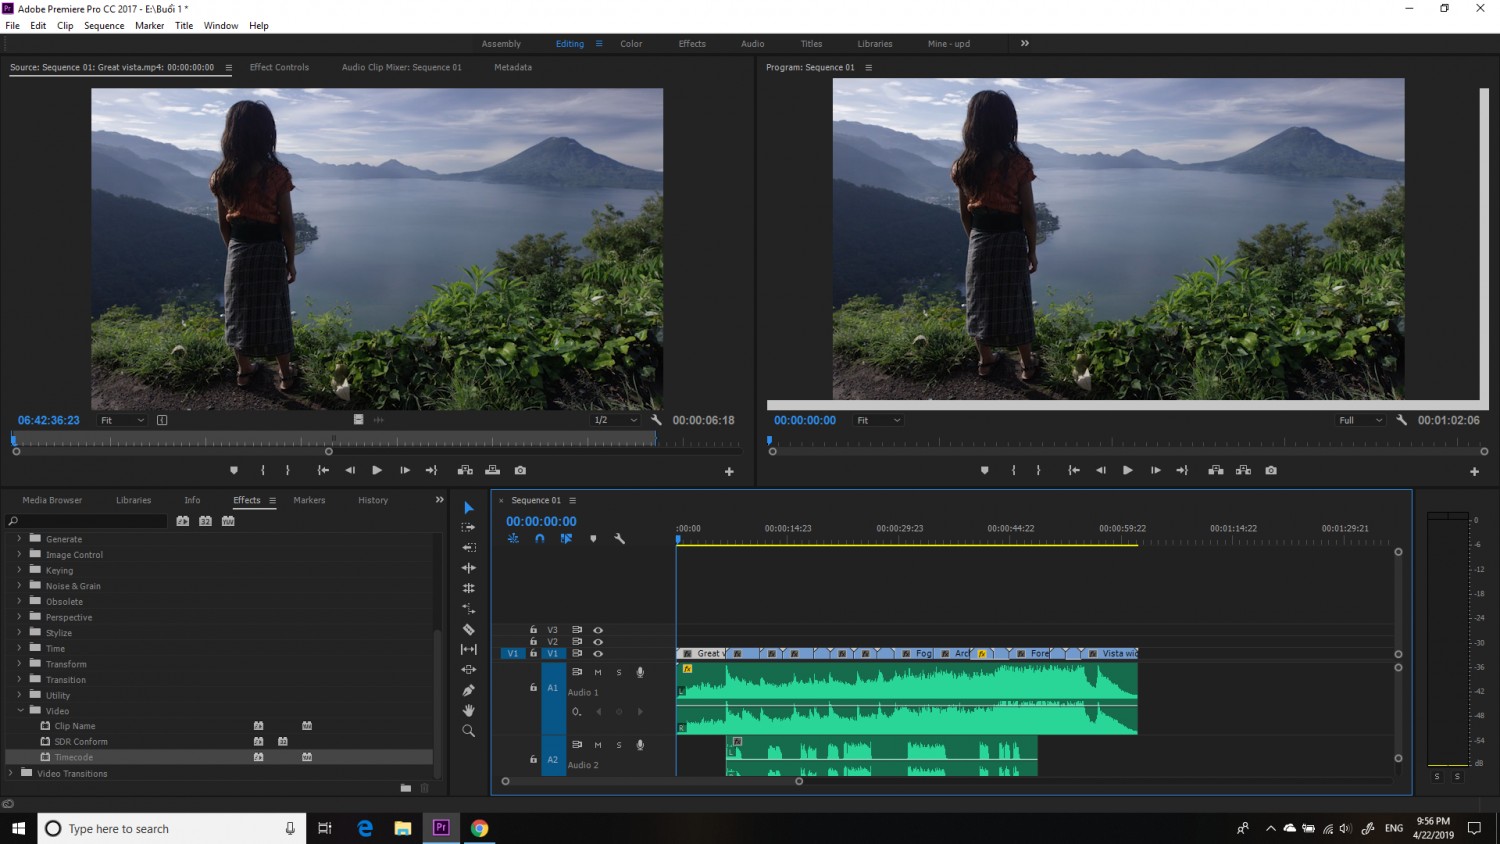Open Chrome from the Windows taskbar

tap(480, 828)
